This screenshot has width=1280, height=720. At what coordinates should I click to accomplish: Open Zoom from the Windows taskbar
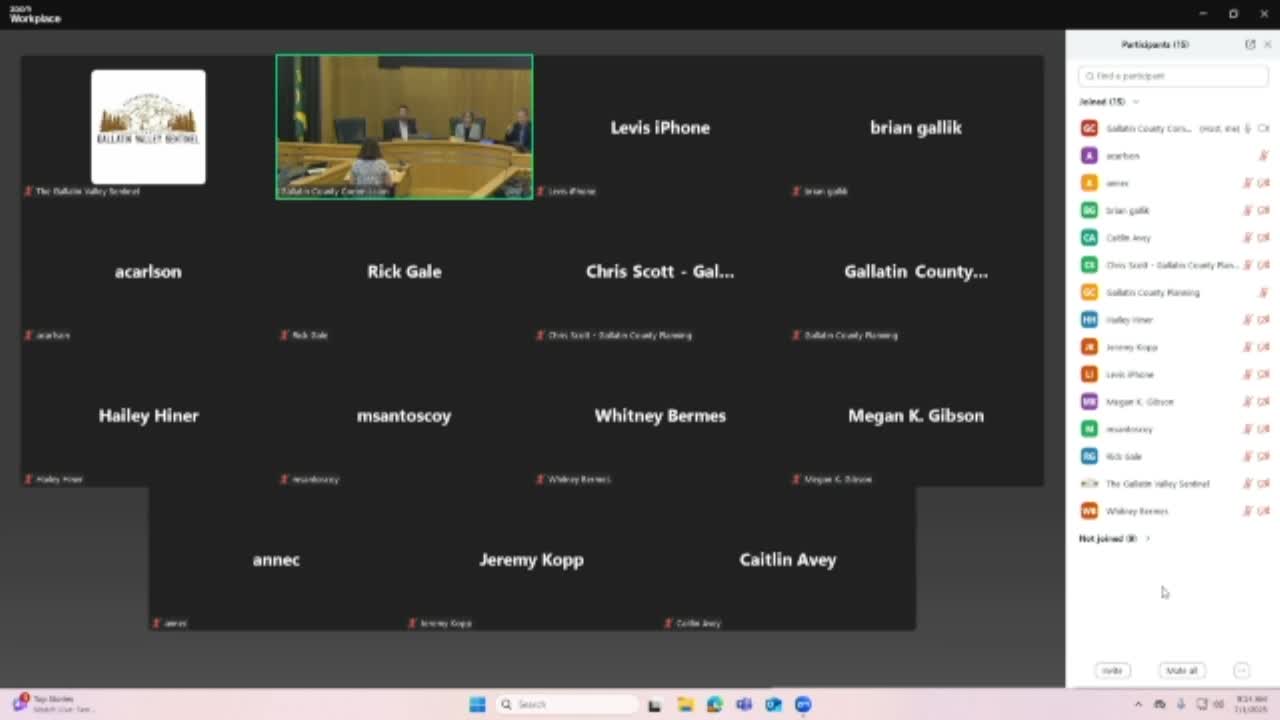[x=803, y=705]
